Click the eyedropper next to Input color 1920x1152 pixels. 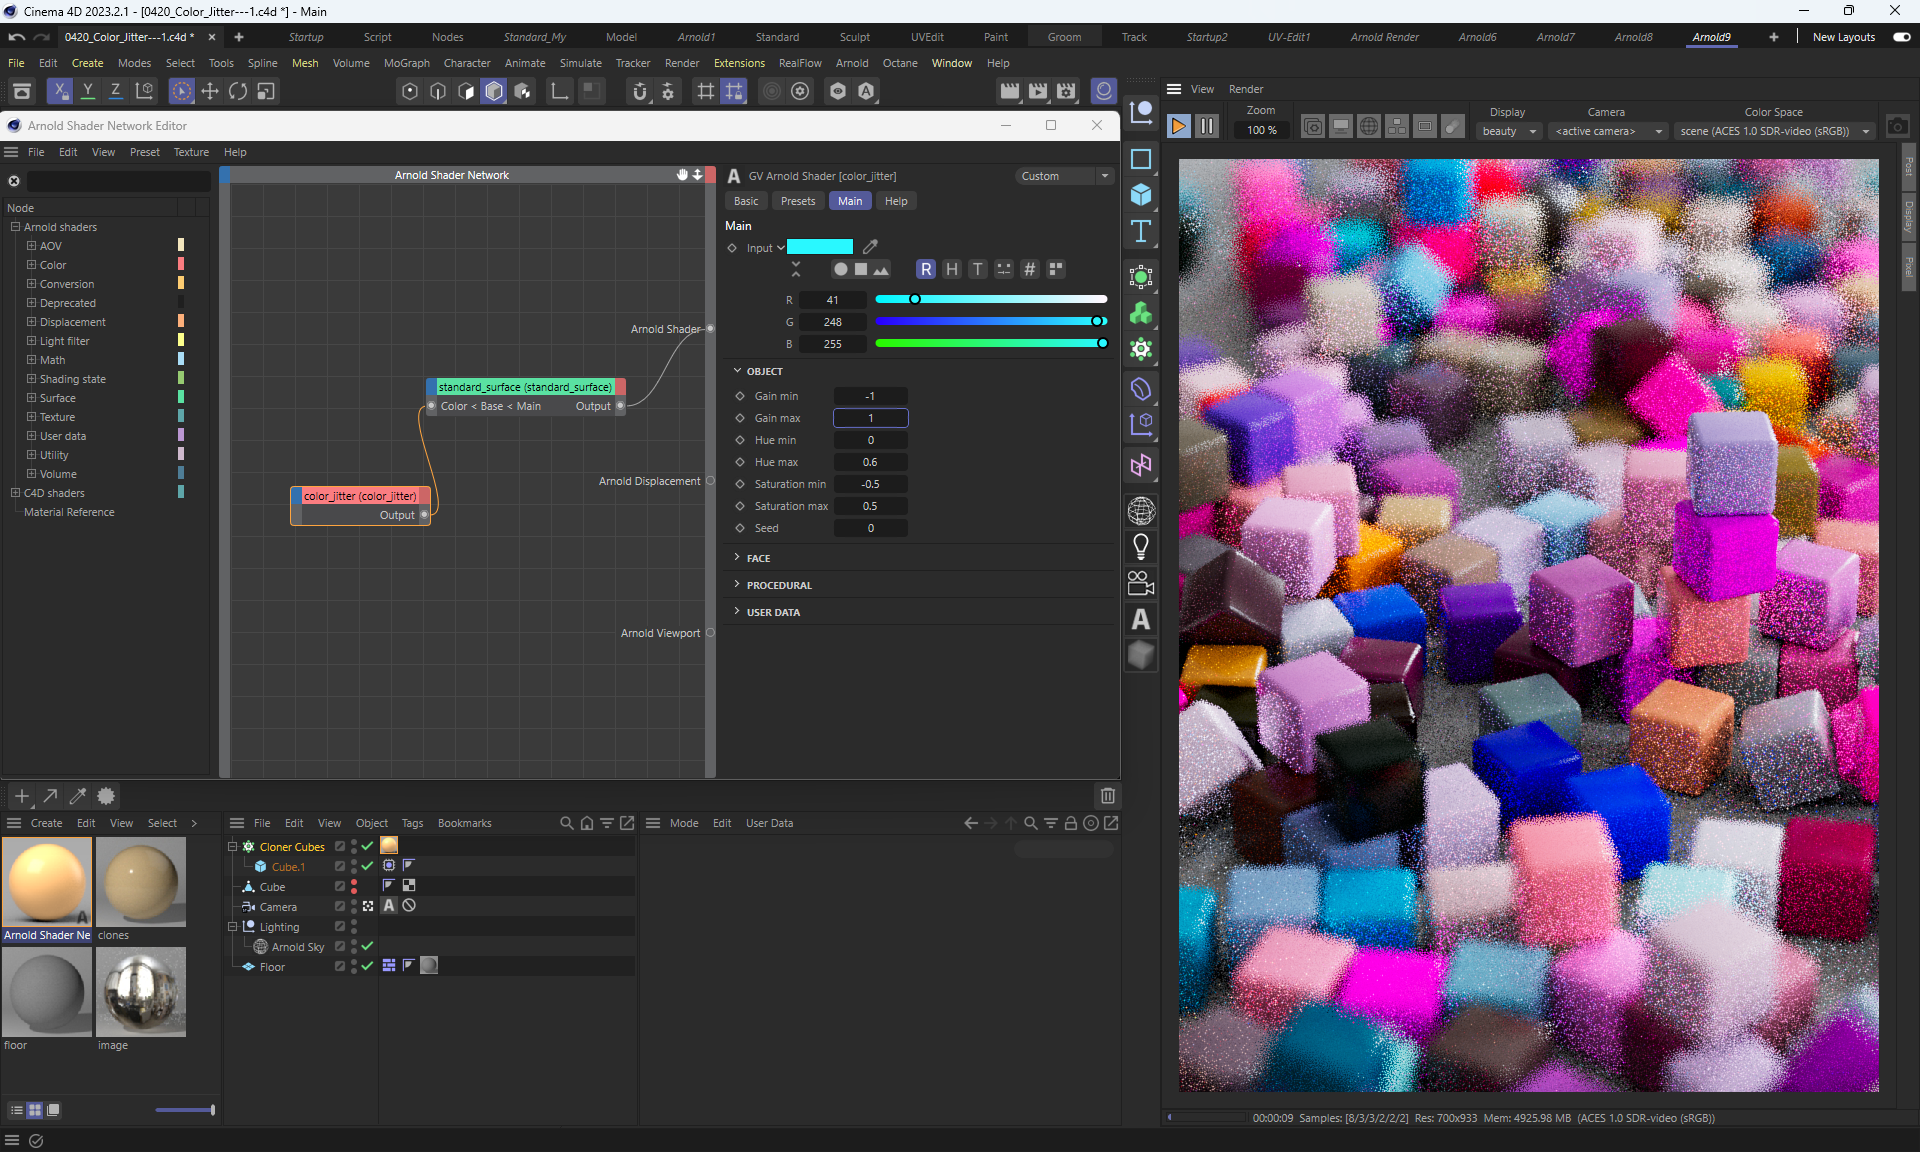tap(870, 247)
